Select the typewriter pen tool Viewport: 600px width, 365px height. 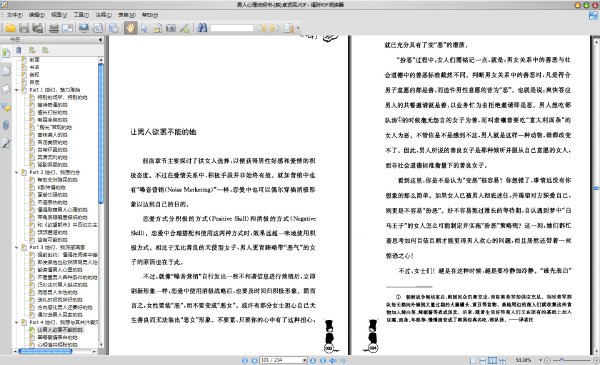(x=184, y=28)
